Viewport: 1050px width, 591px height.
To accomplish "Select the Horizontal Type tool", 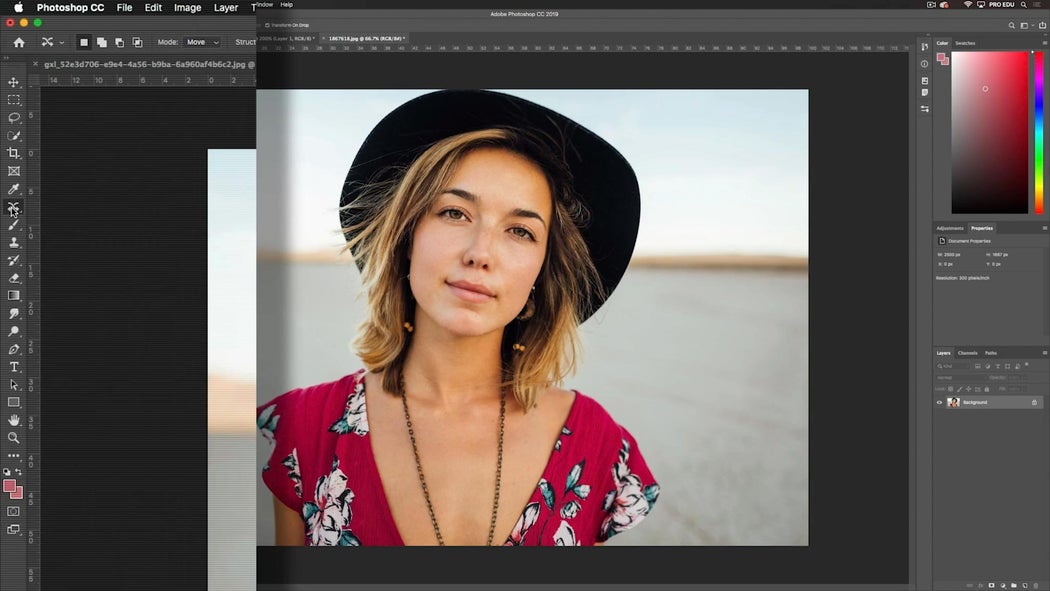I will (13, 367).
